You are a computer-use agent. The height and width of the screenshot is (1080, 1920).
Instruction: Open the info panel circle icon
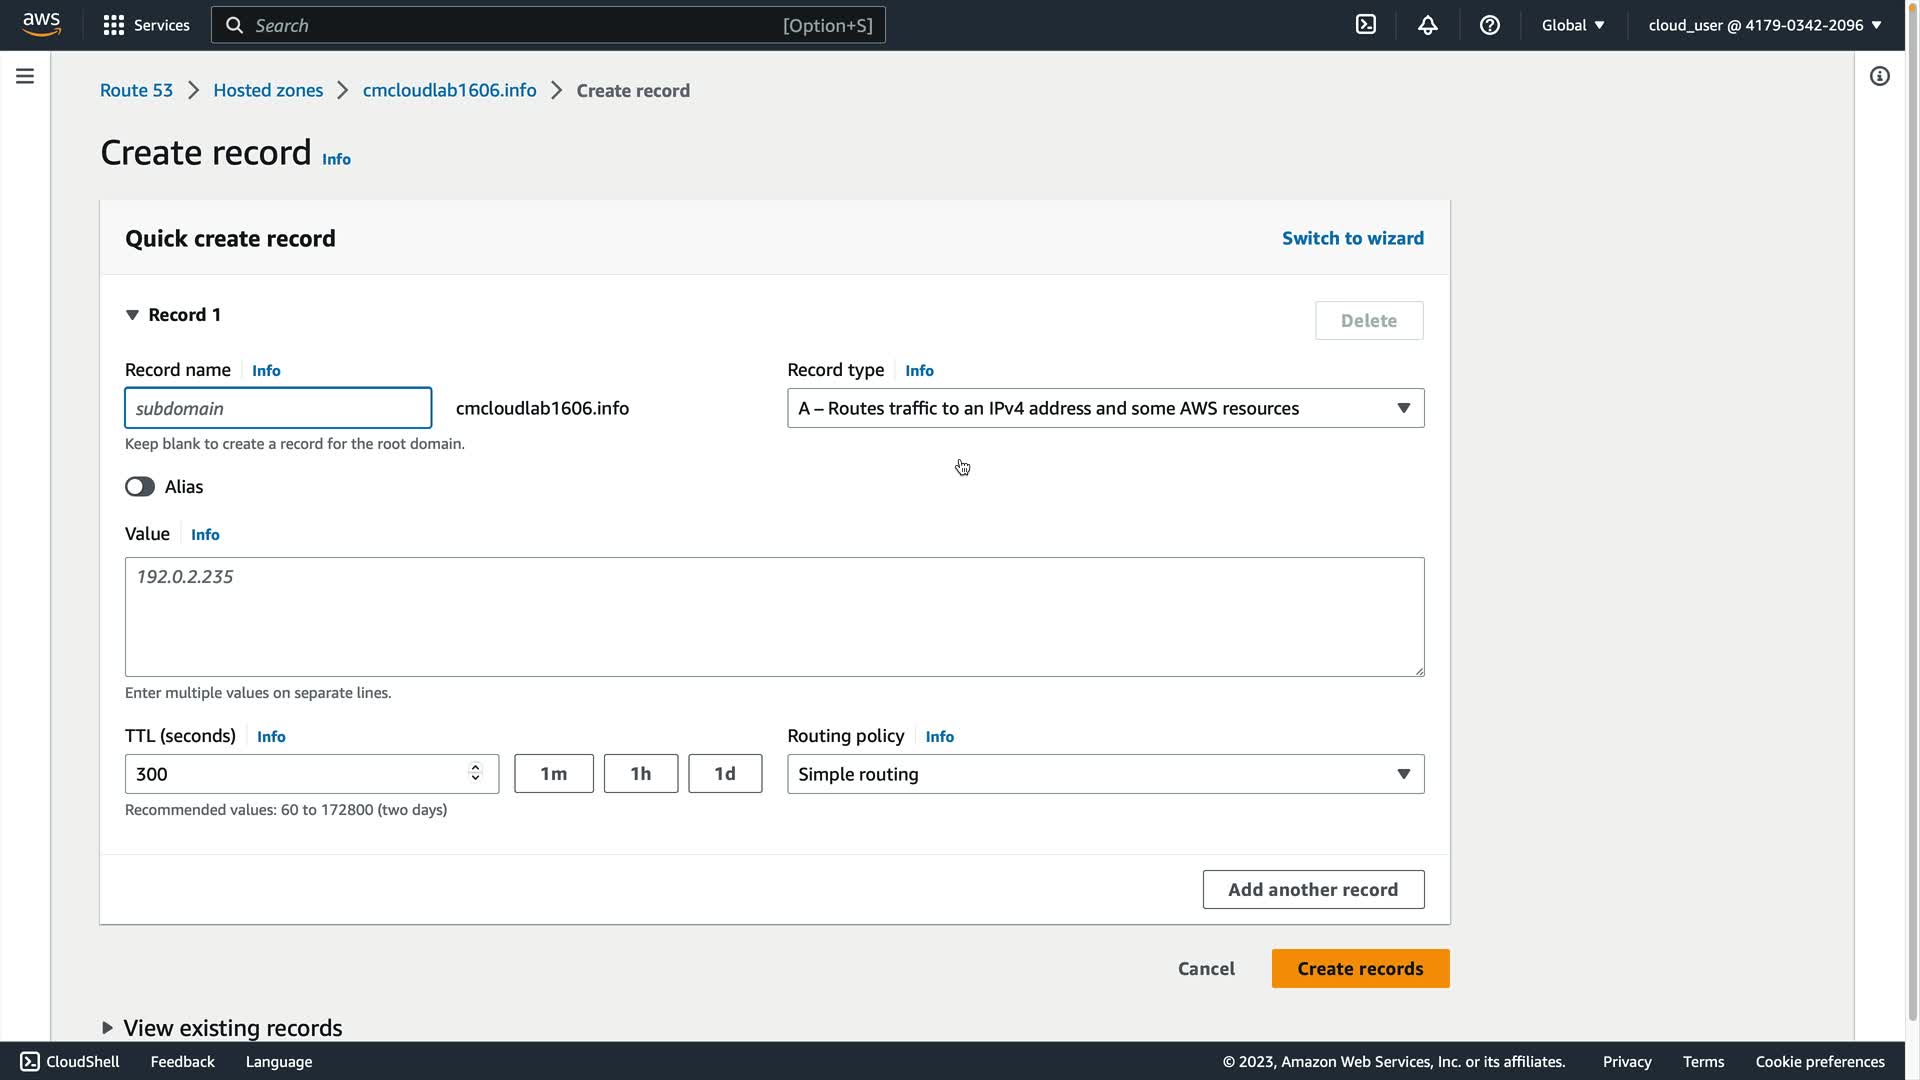pos(1879,76)
